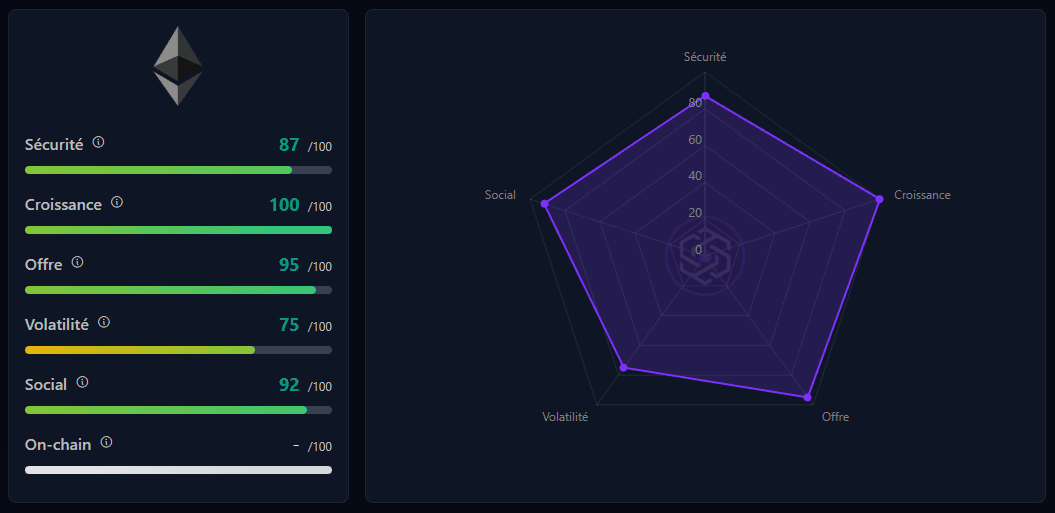Click the Social label in score list

point(46,384)
